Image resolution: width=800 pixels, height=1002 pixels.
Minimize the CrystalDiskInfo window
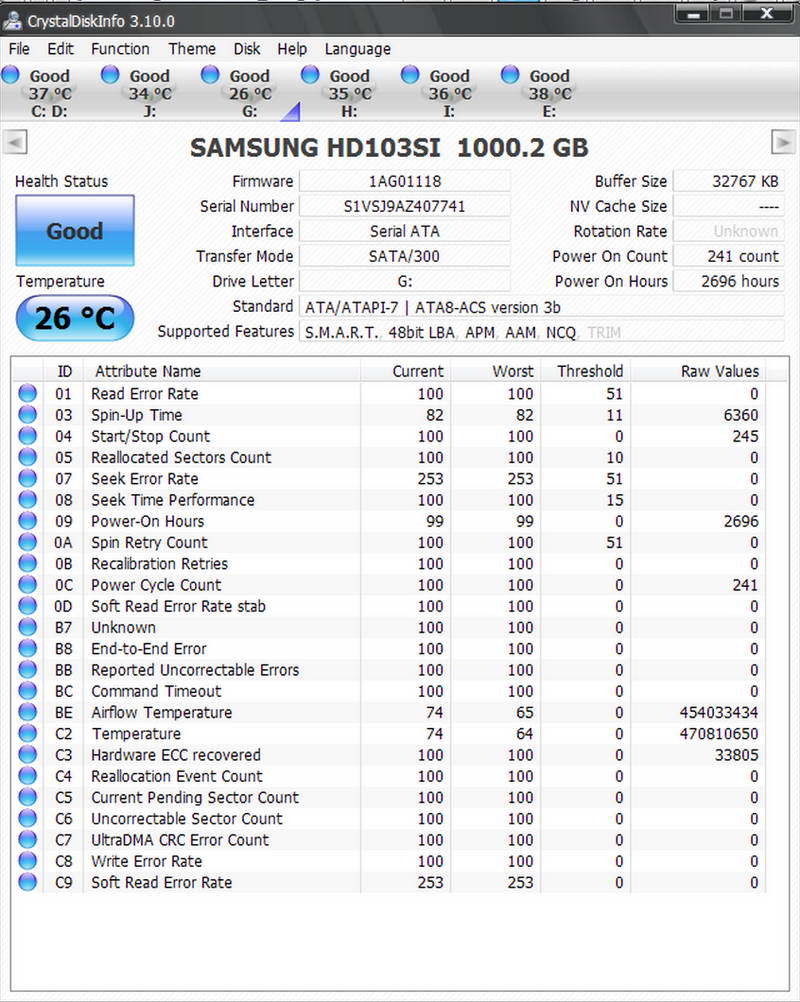[x=695, y=15]
